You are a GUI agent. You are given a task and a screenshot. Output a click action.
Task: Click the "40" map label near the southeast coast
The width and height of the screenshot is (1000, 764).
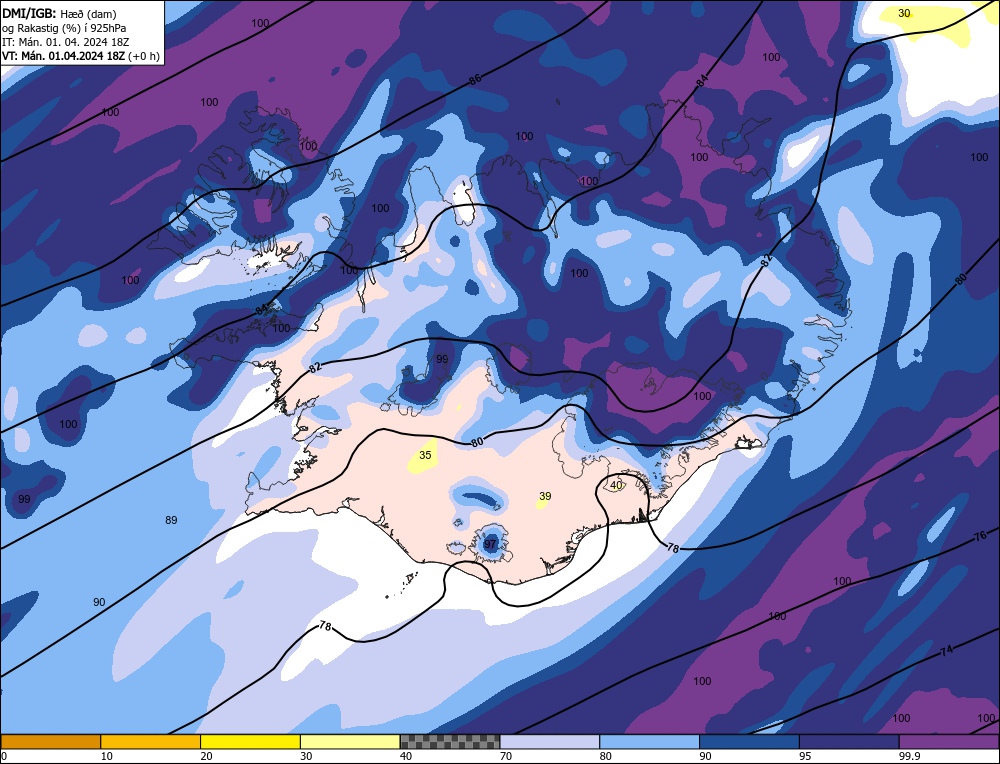(616, 485)
